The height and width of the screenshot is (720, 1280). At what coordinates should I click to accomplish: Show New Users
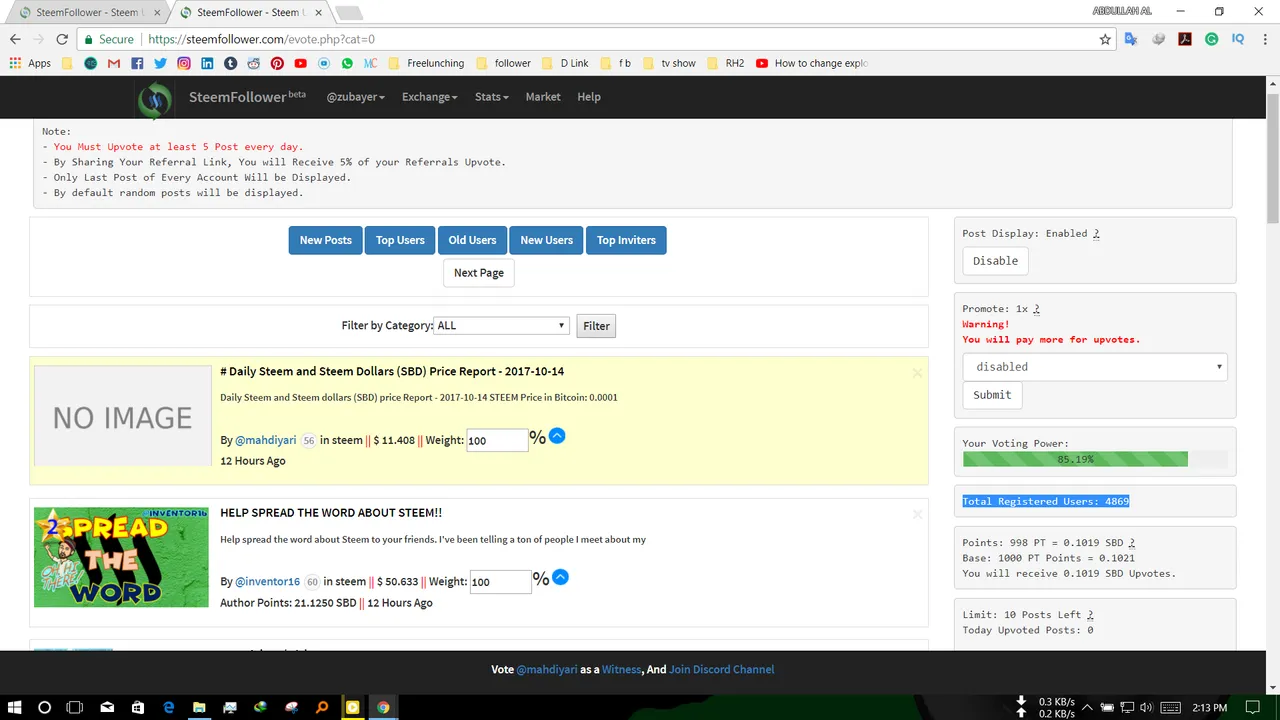pyautogui.click(x=546, y=240)
